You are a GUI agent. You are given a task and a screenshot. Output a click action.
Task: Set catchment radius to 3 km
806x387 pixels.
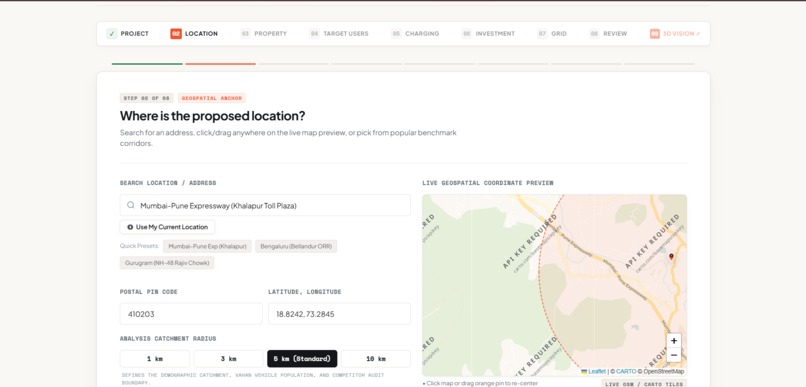click(228, 359)
